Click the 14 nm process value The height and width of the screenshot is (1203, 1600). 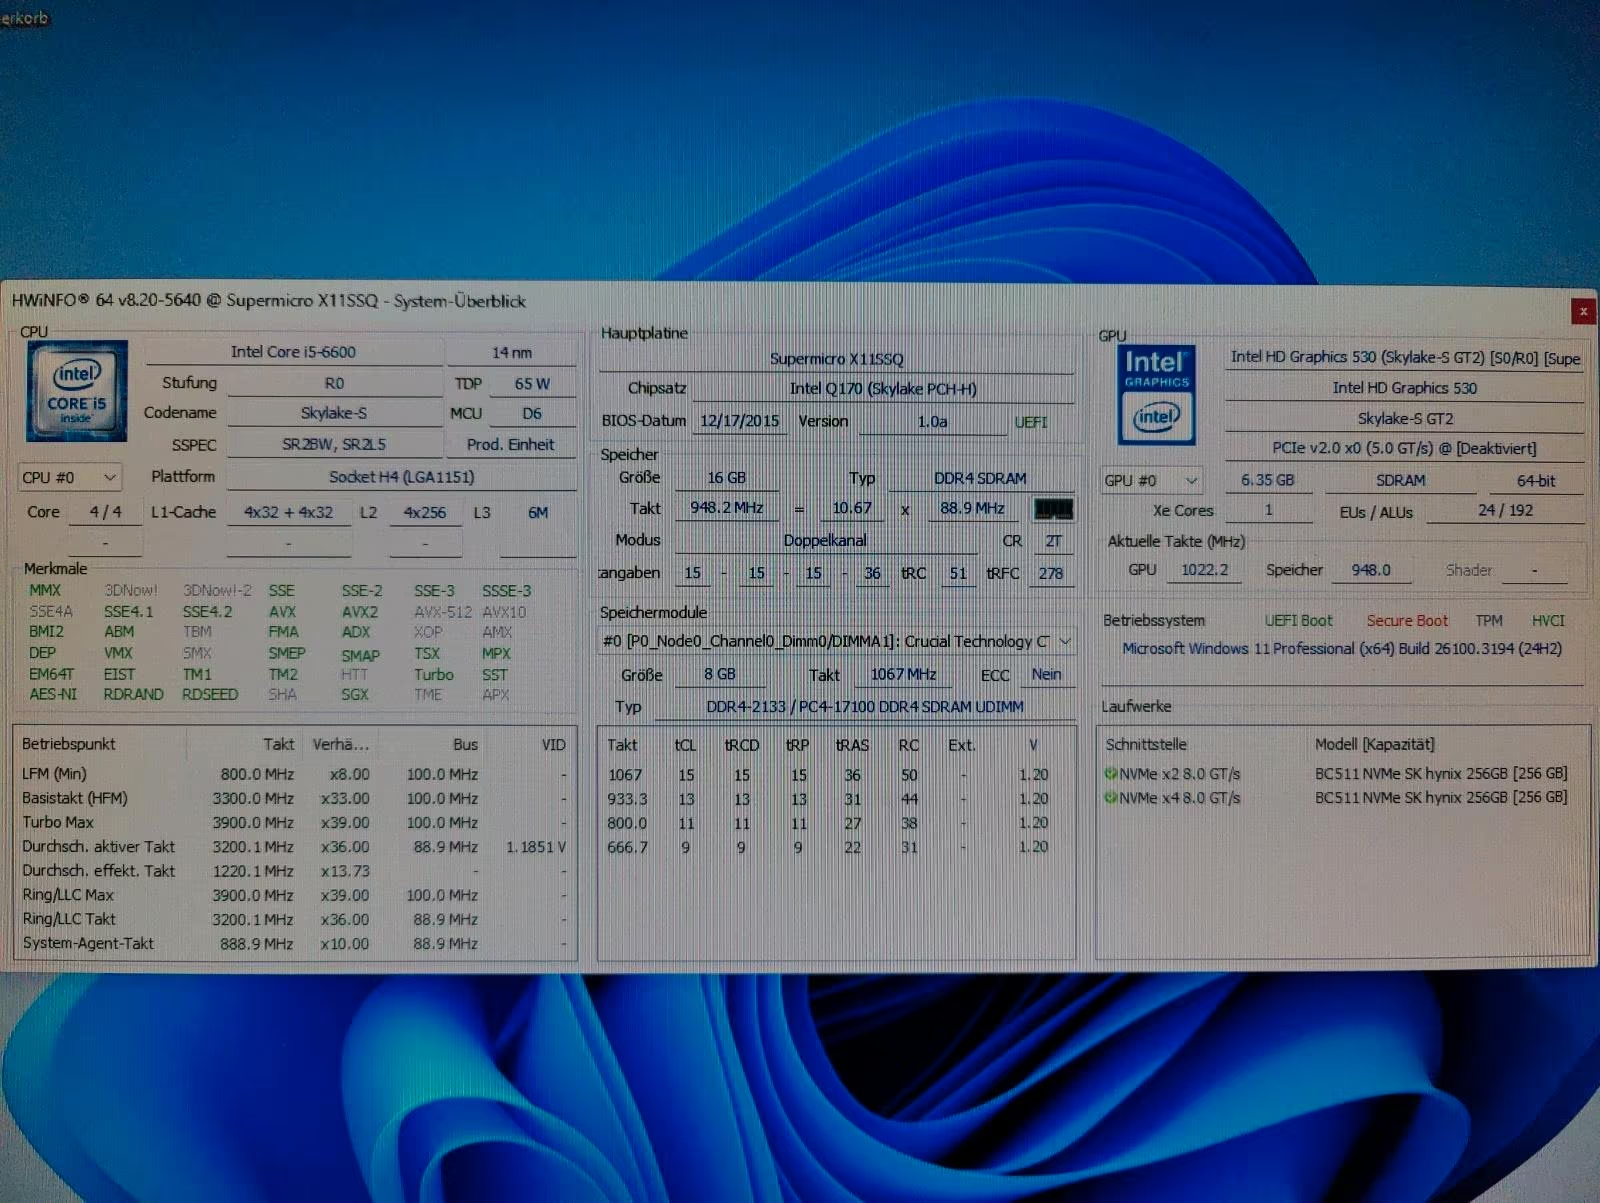pos(511,352)
